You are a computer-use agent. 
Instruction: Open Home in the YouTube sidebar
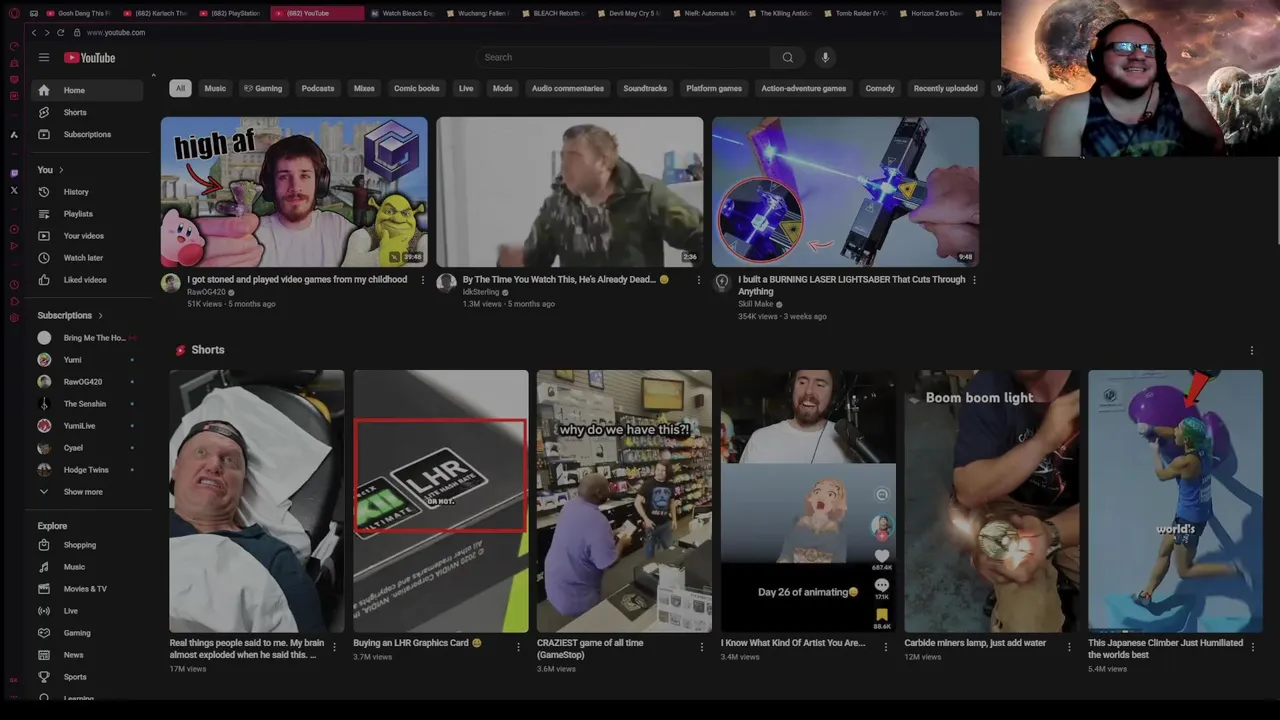click(x=87, y=90)
